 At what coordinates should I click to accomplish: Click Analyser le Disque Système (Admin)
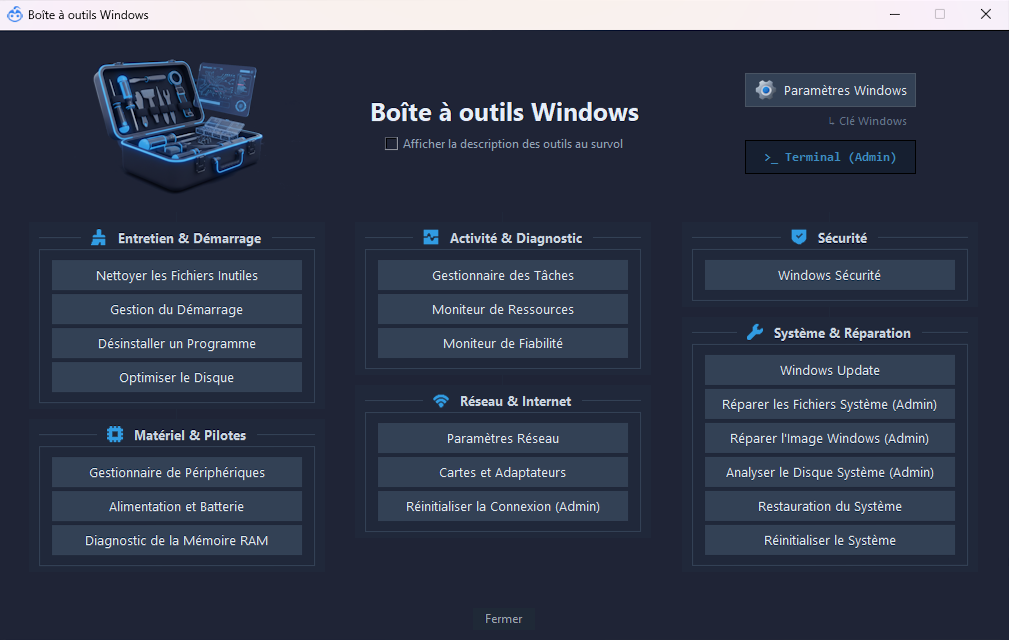[x=829, y=472]
